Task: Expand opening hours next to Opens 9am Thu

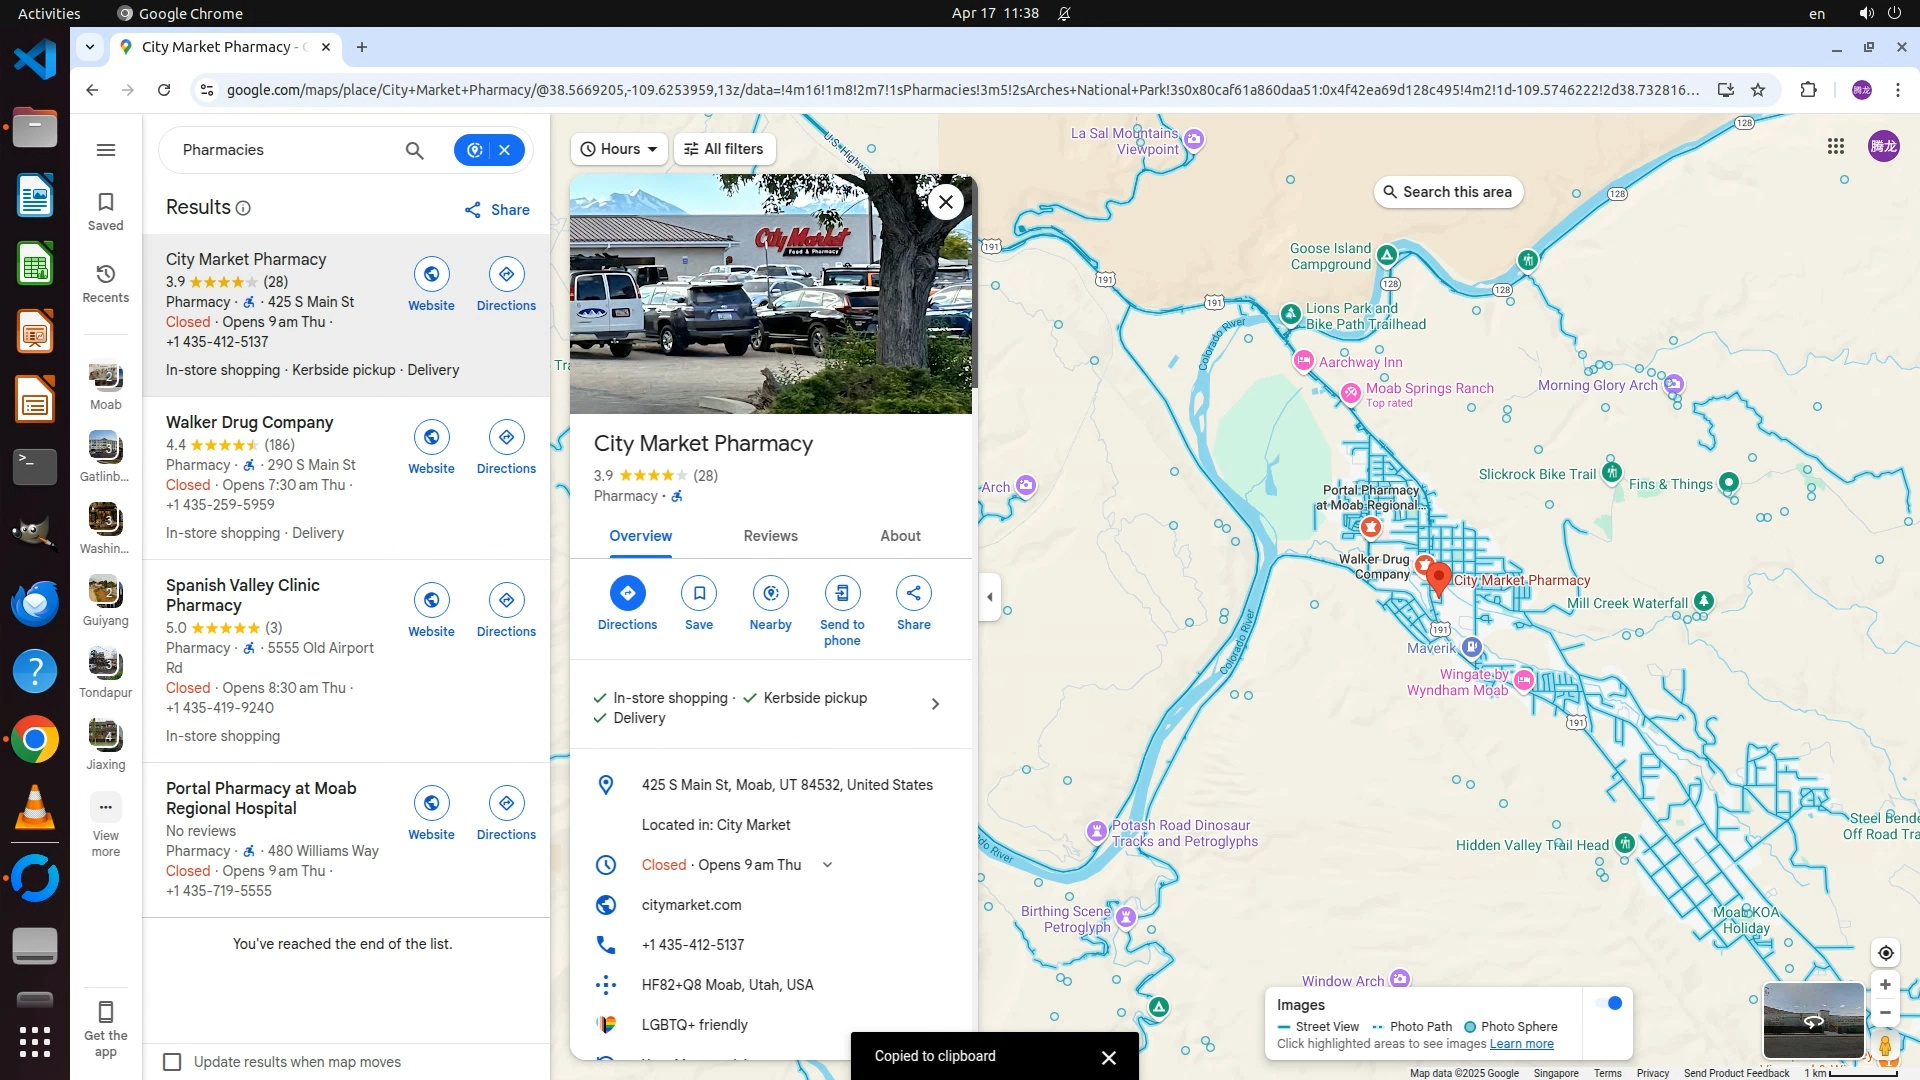Action: click(827, 865)
